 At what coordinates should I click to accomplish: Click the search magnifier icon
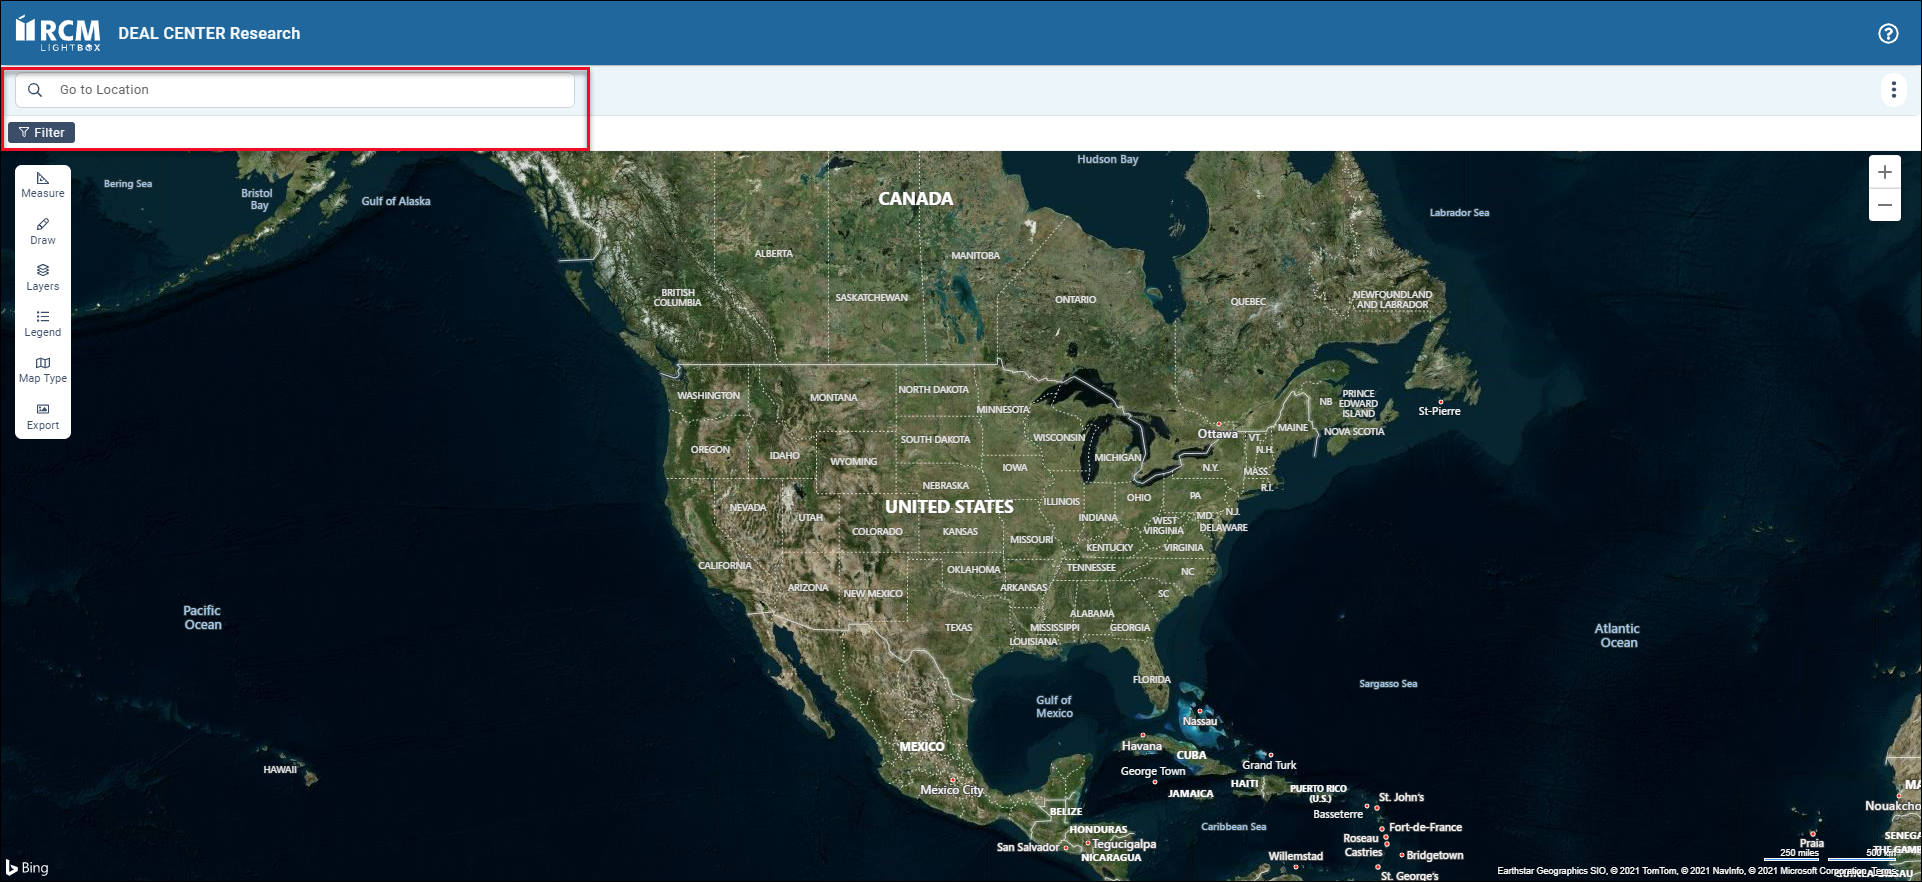pos(35,90)
